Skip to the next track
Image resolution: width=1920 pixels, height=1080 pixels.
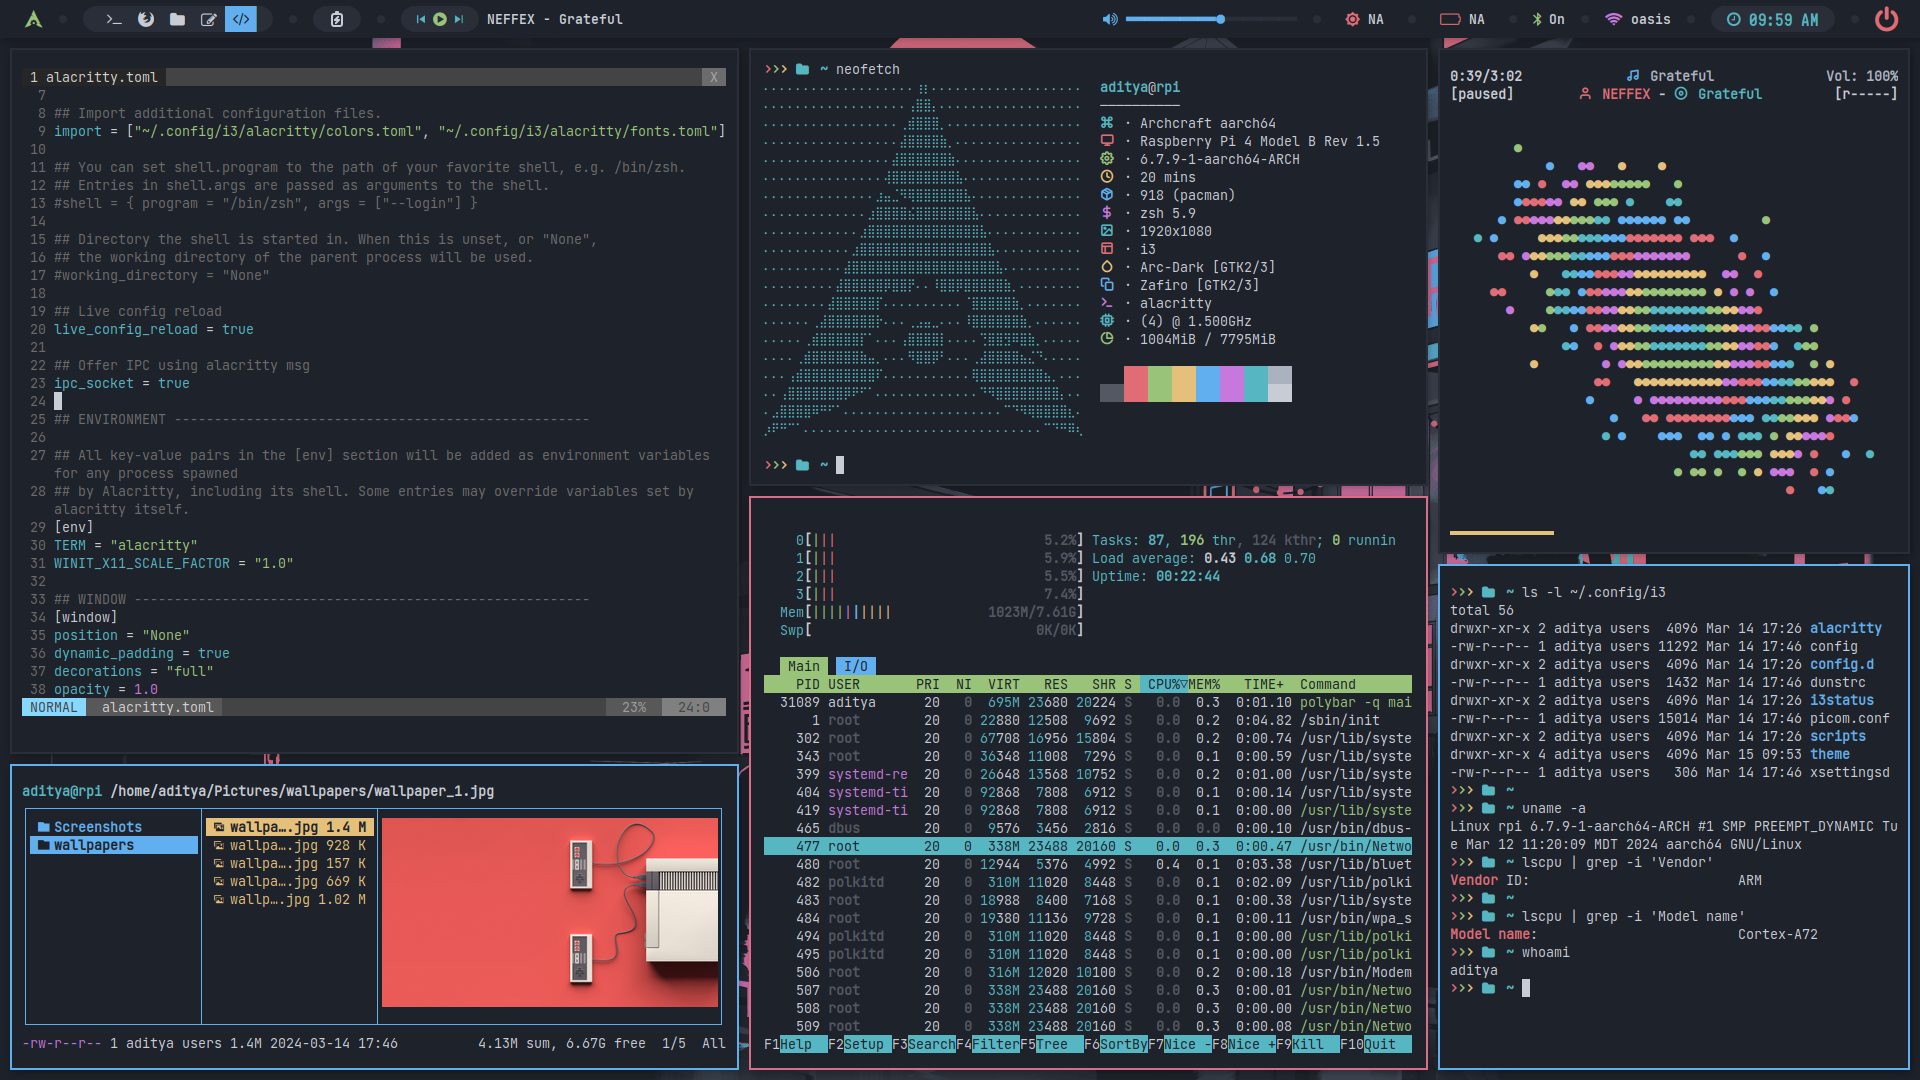459,19
